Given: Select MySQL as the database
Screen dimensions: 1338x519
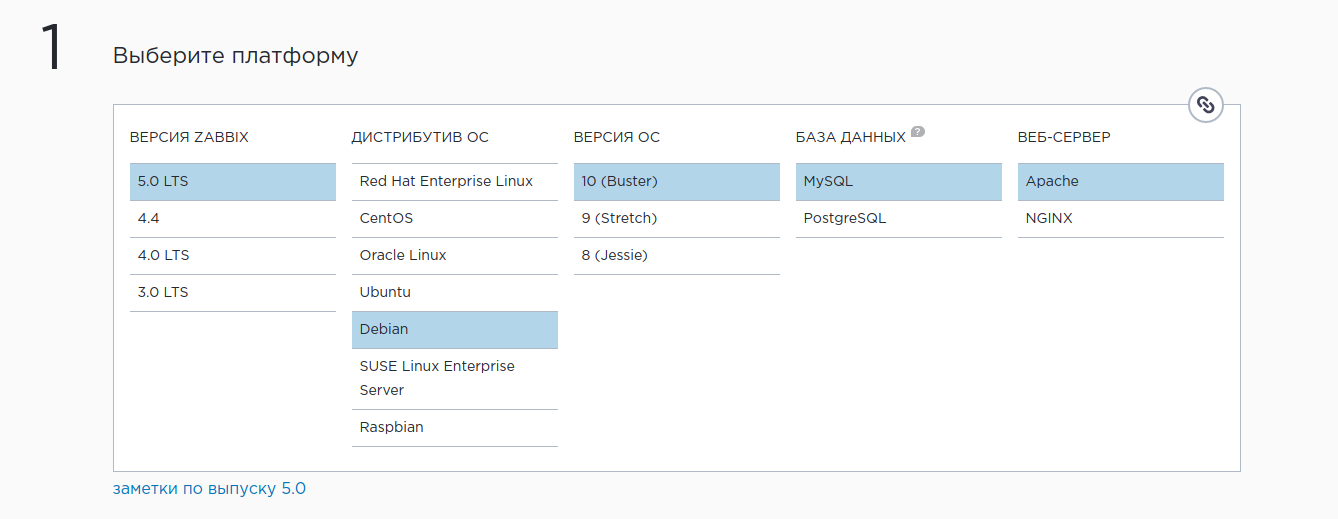Looking at the screenshot, I should click(x=899, y=182).
